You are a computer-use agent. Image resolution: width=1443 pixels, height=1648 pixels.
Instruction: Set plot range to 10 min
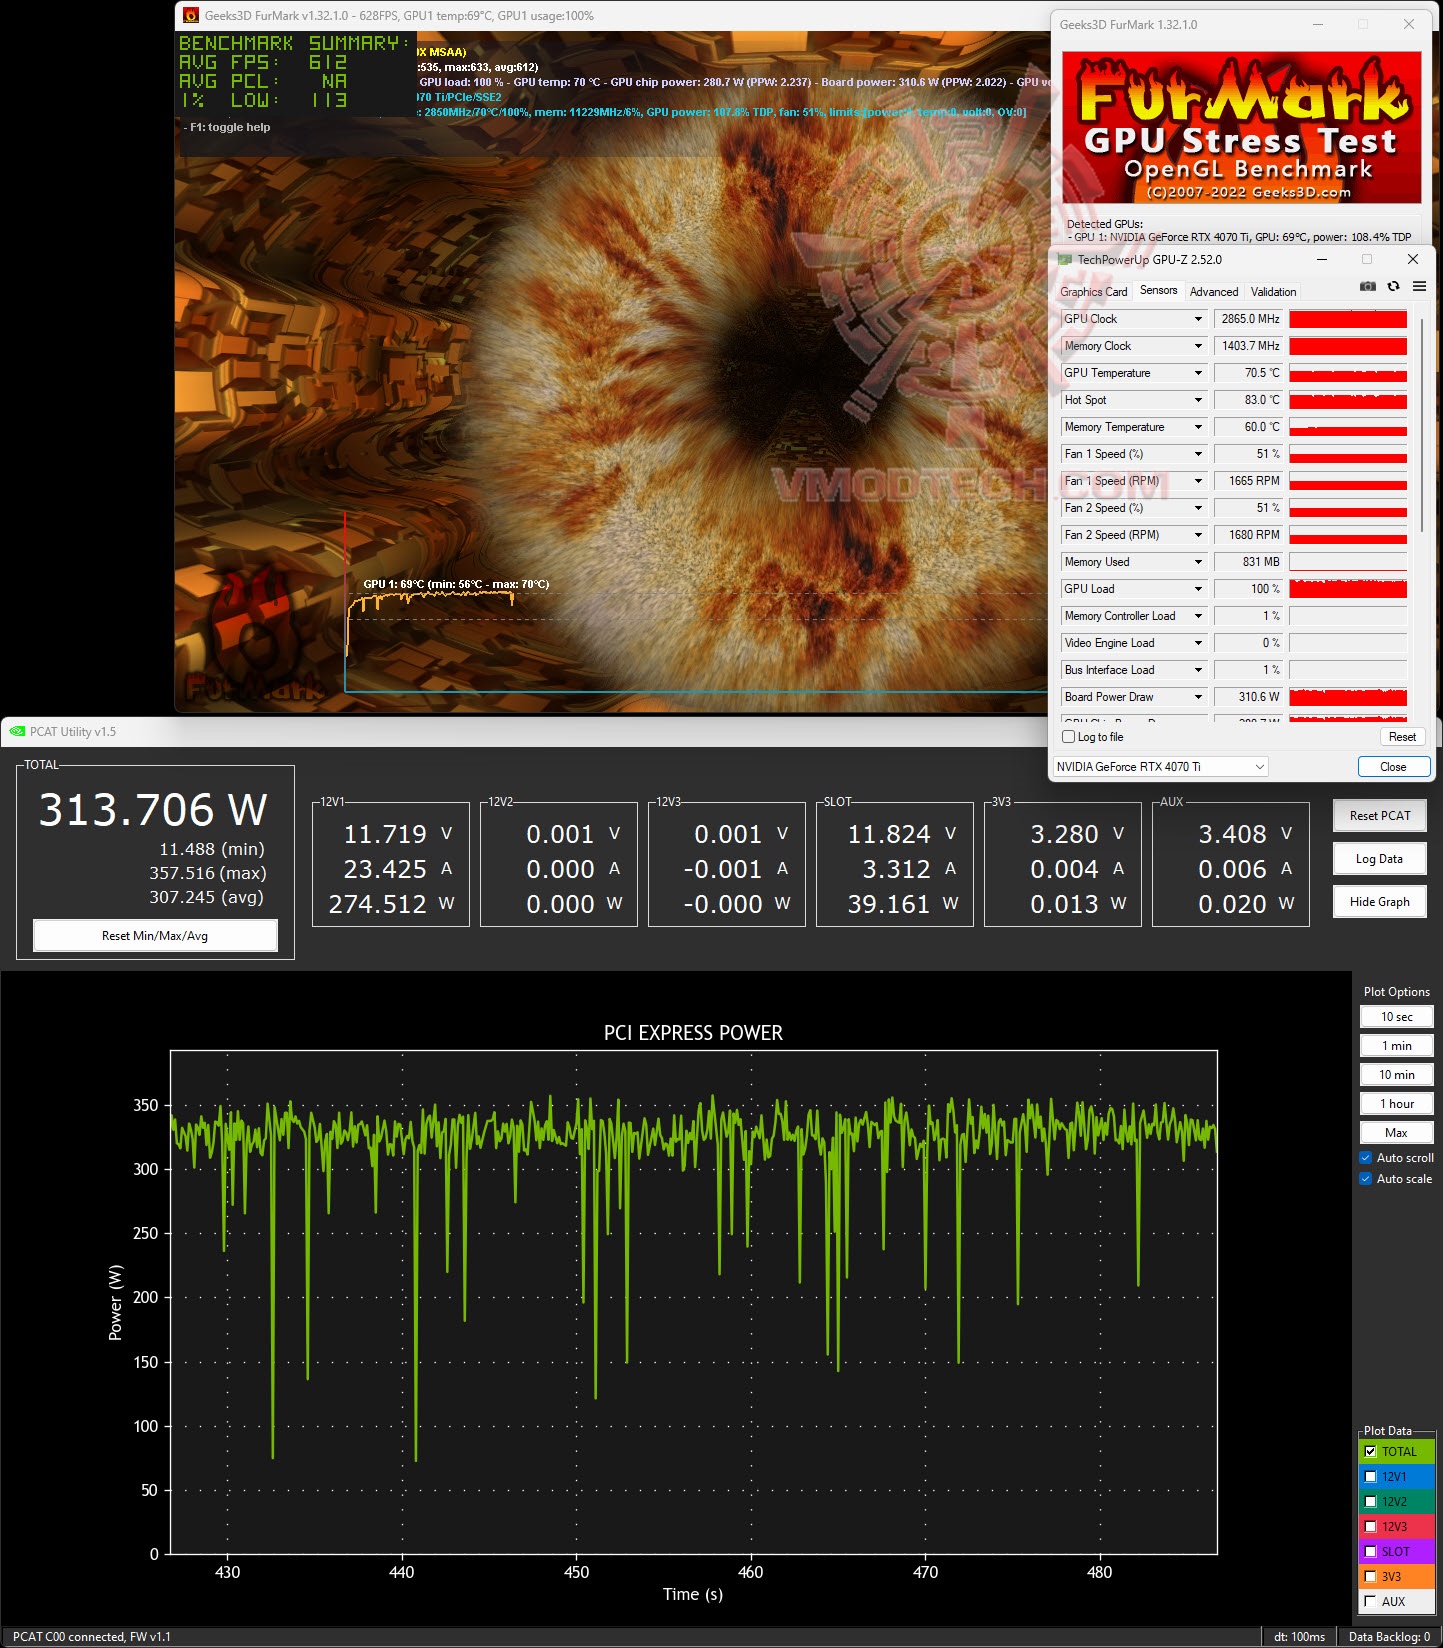[1397, 1075]
